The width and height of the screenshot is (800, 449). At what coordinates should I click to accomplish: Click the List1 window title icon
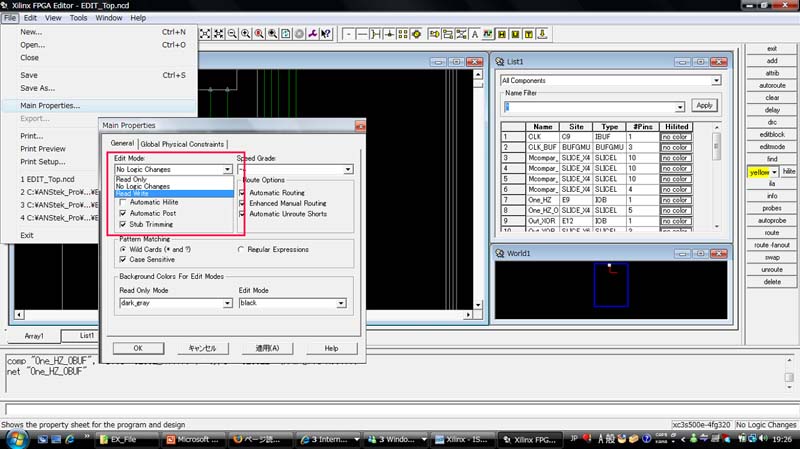click(500, 62)
